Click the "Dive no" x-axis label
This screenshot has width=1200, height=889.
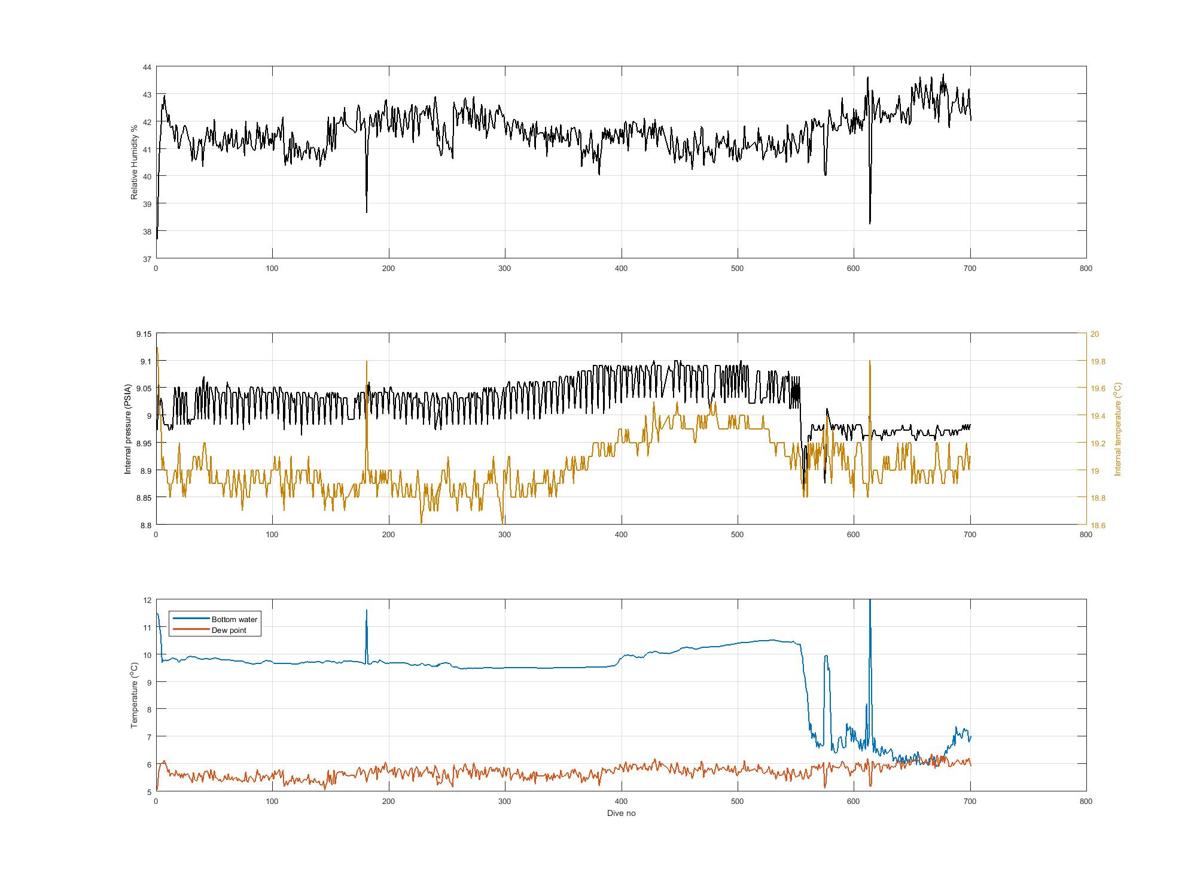(x=621, y=813)
